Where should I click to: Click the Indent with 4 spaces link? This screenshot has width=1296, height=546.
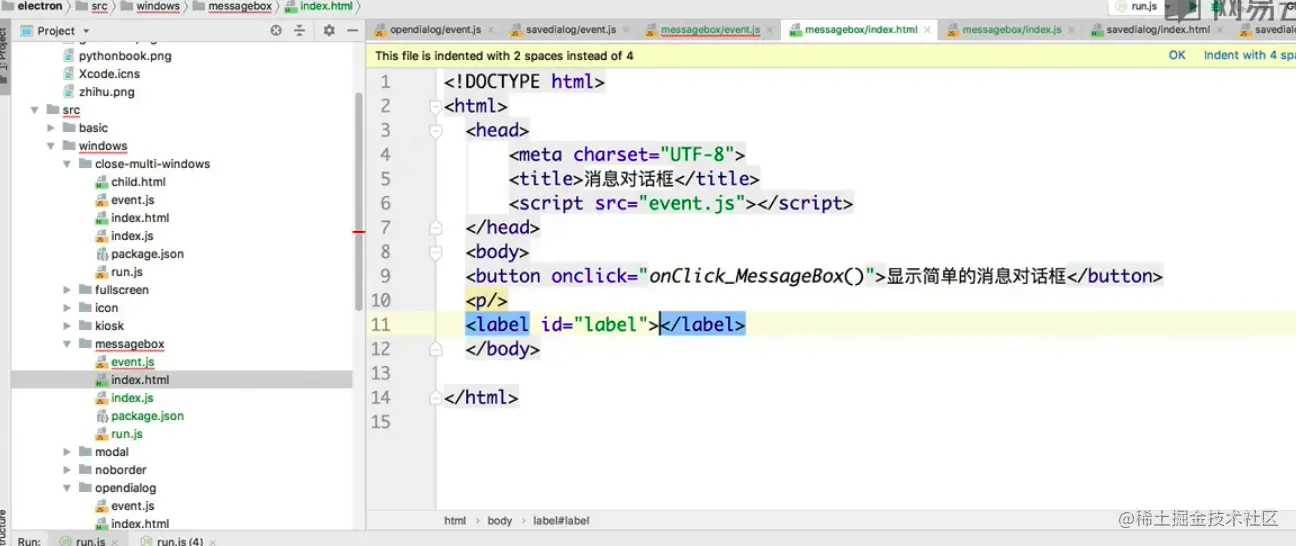click(1249, 55)
